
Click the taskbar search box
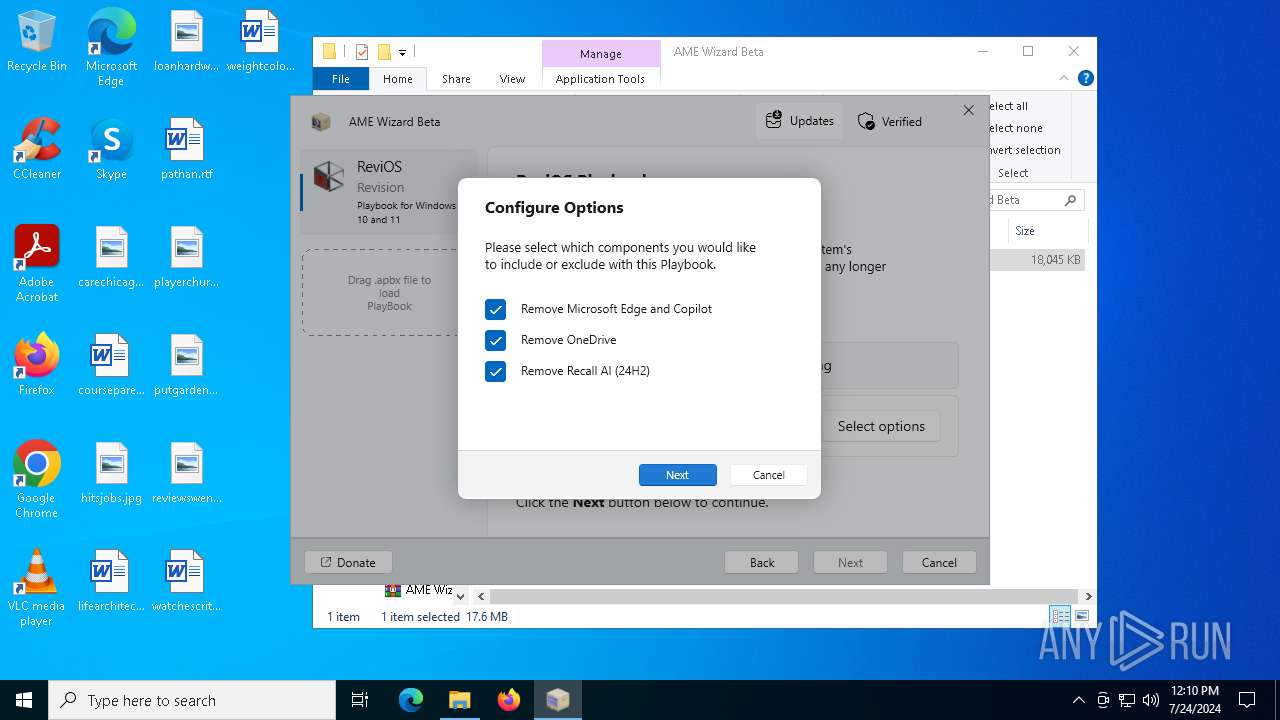[x=192, y=700]
